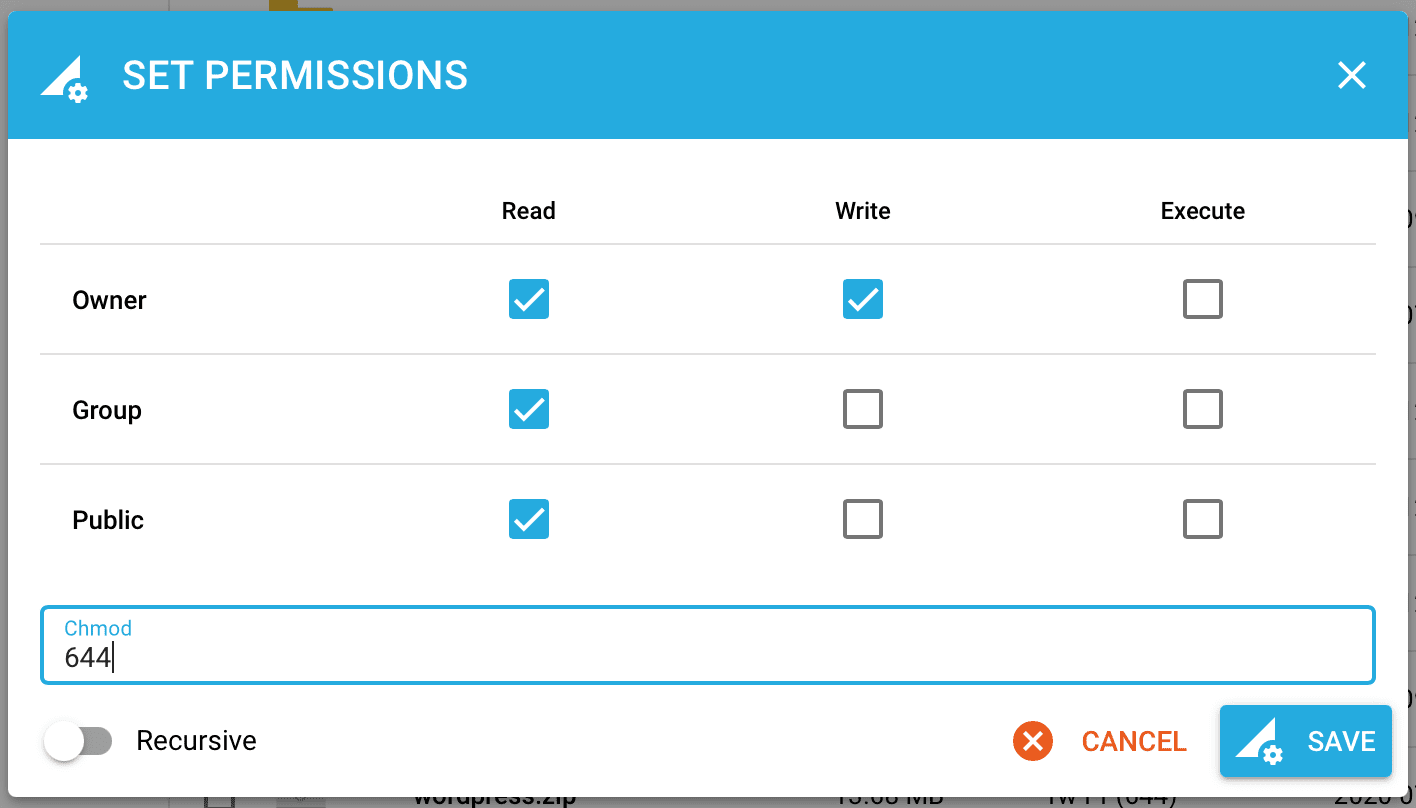Enable Public Execute permission

pos(1202,519)
